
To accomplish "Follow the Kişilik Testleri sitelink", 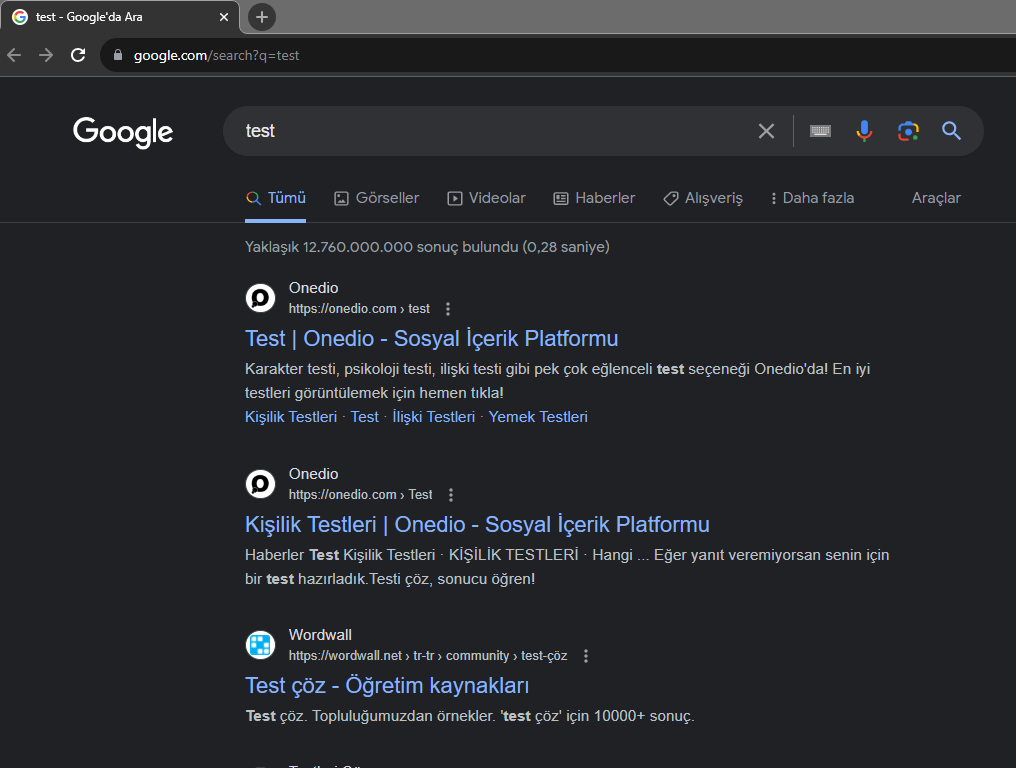I will coord(291,417).
